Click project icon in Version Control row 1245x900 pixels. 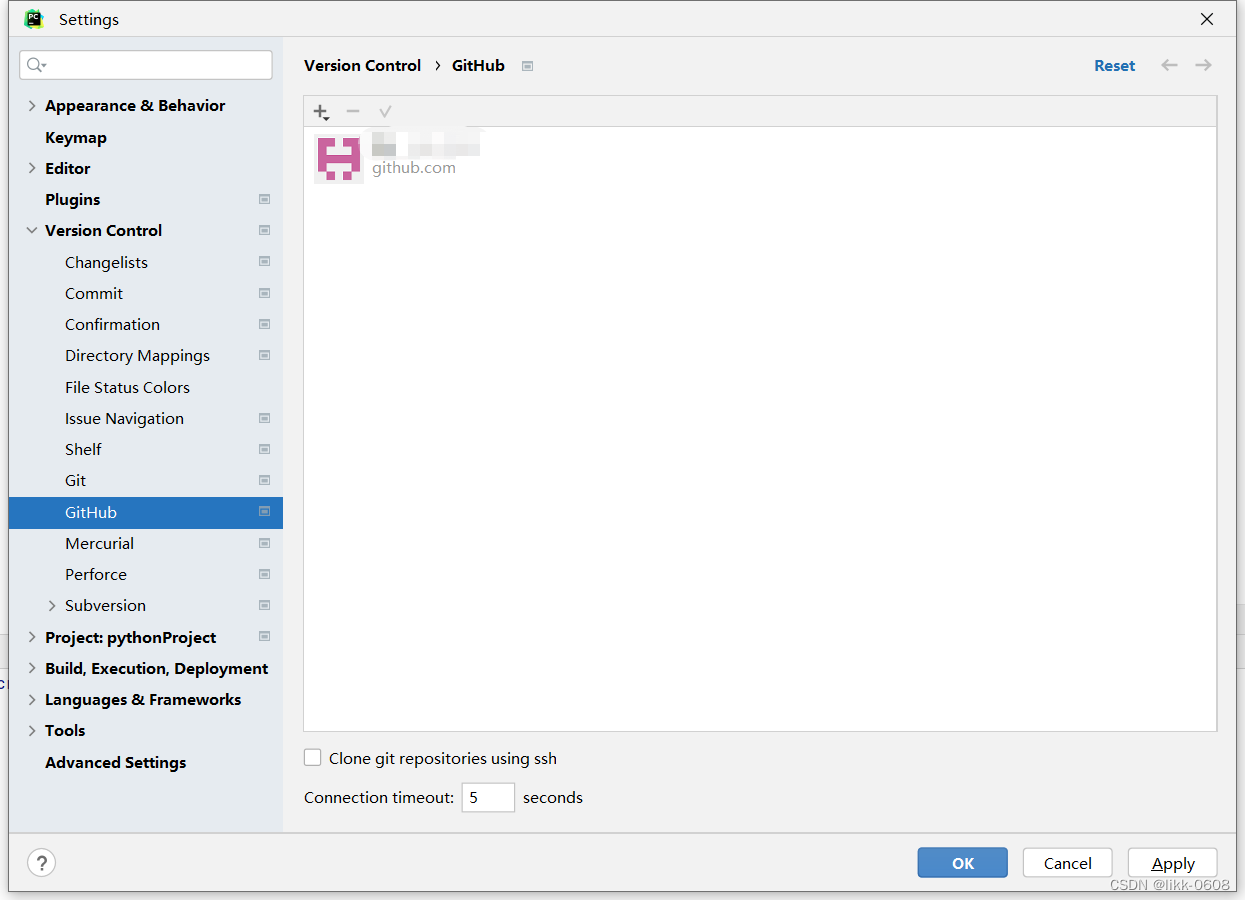(264, 230)
